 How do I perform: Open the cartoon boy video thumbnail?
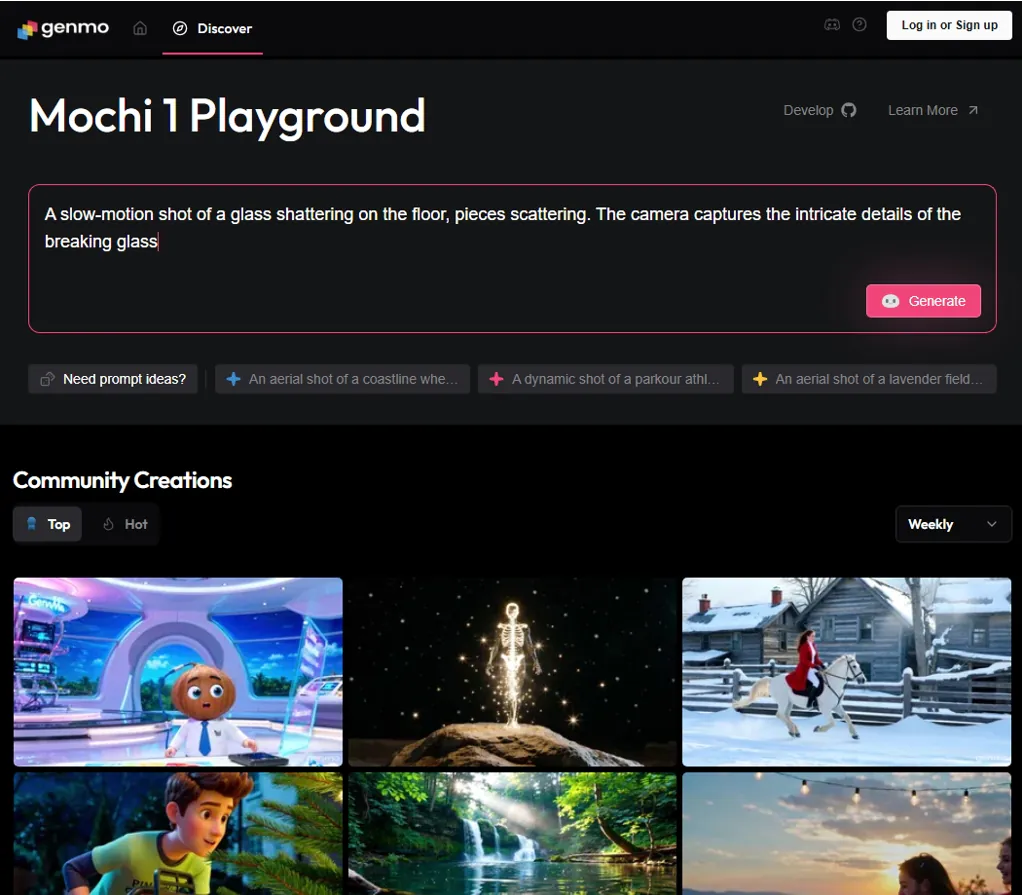point(178,834)
